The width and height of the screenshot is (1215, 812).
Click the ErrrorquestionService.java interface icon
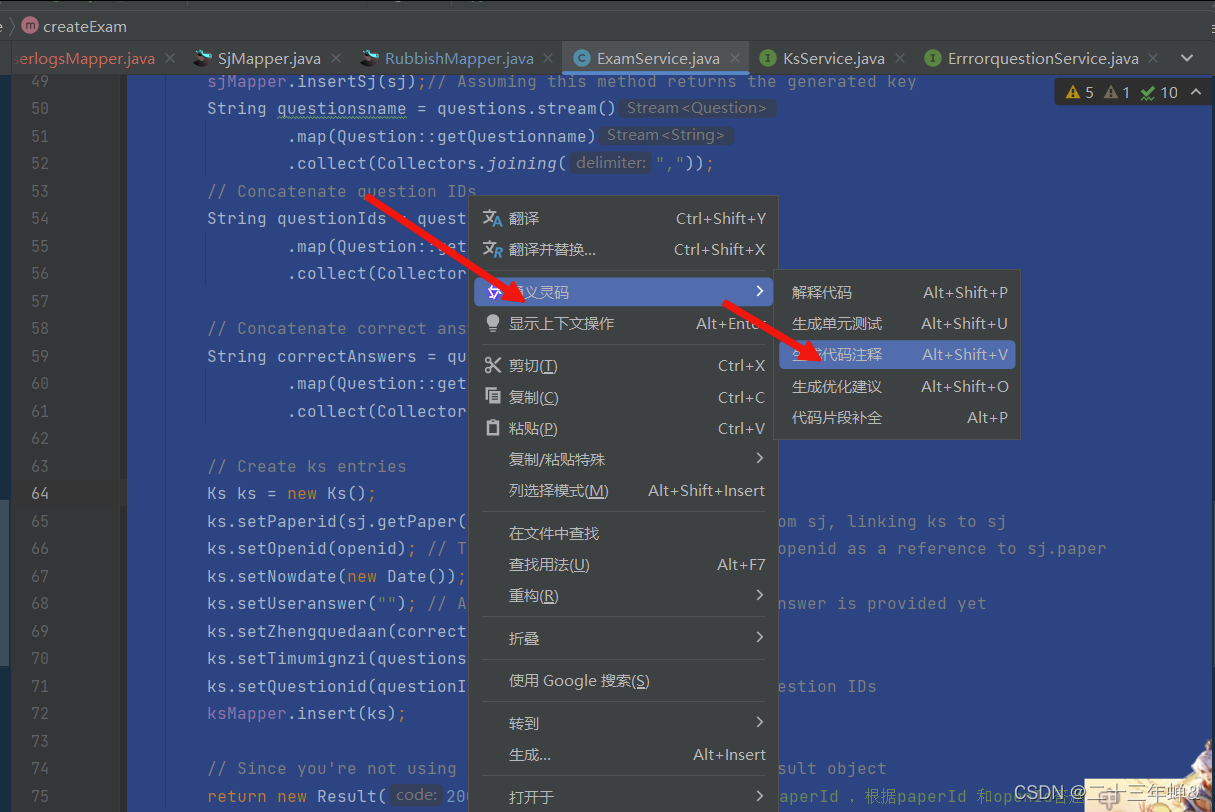click(x=932, y=58)
